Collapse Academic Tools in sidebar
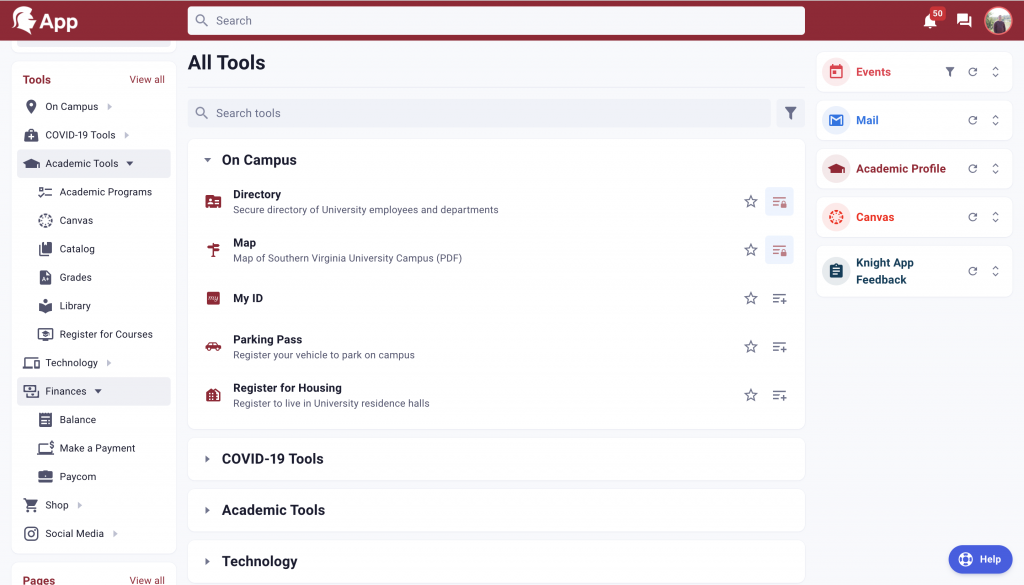Viewport: 1024px width, 585px height. [130, 163]
